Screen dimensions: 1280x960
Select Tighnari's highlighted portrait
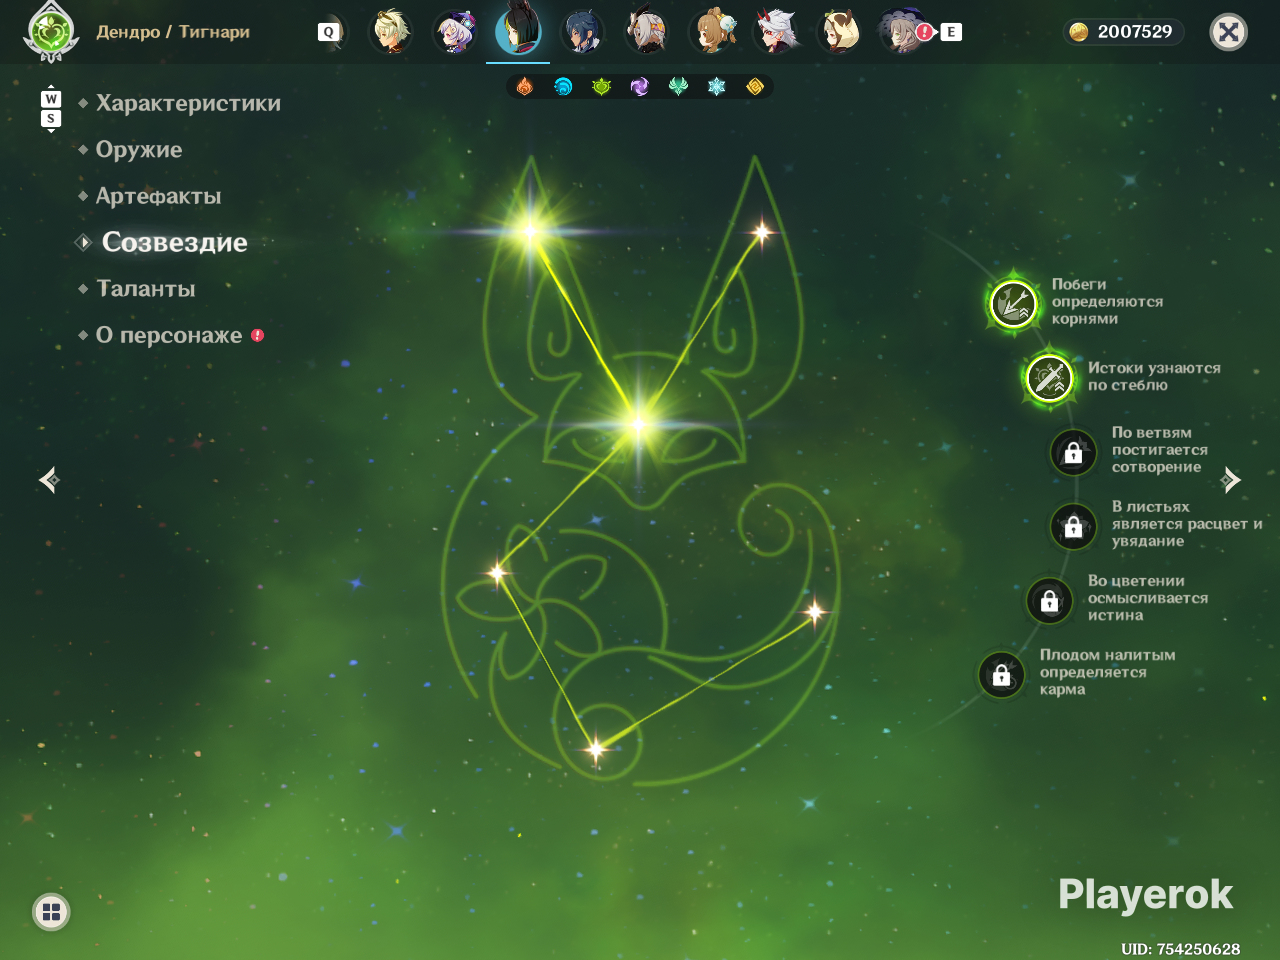point(518,30)
